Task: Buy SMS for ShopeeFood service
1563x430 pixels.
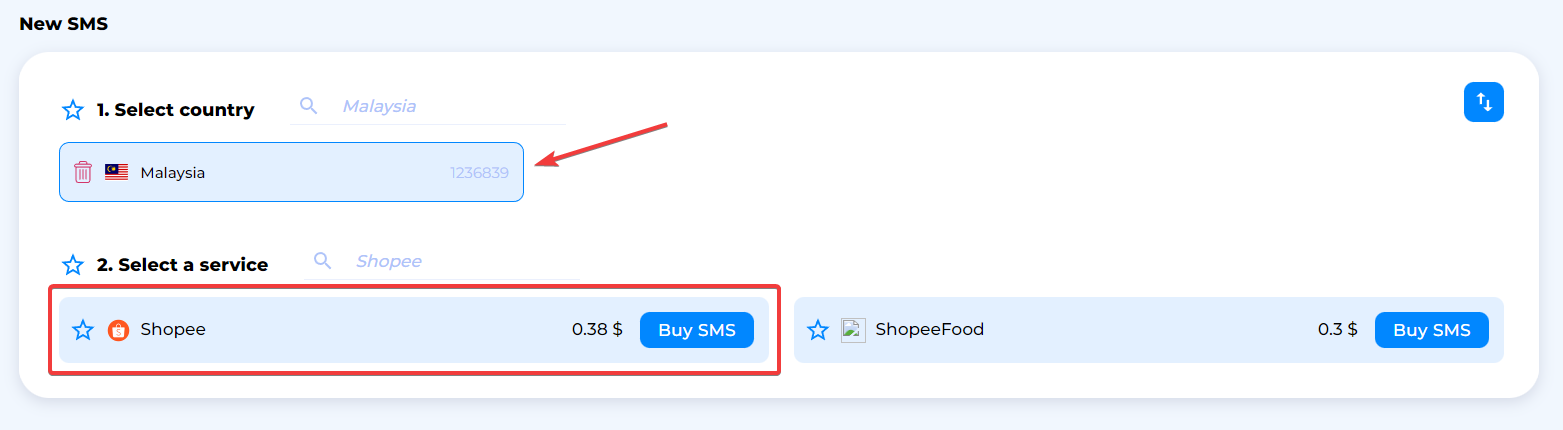Action: pyautogui.click(x=1432, y=330)
